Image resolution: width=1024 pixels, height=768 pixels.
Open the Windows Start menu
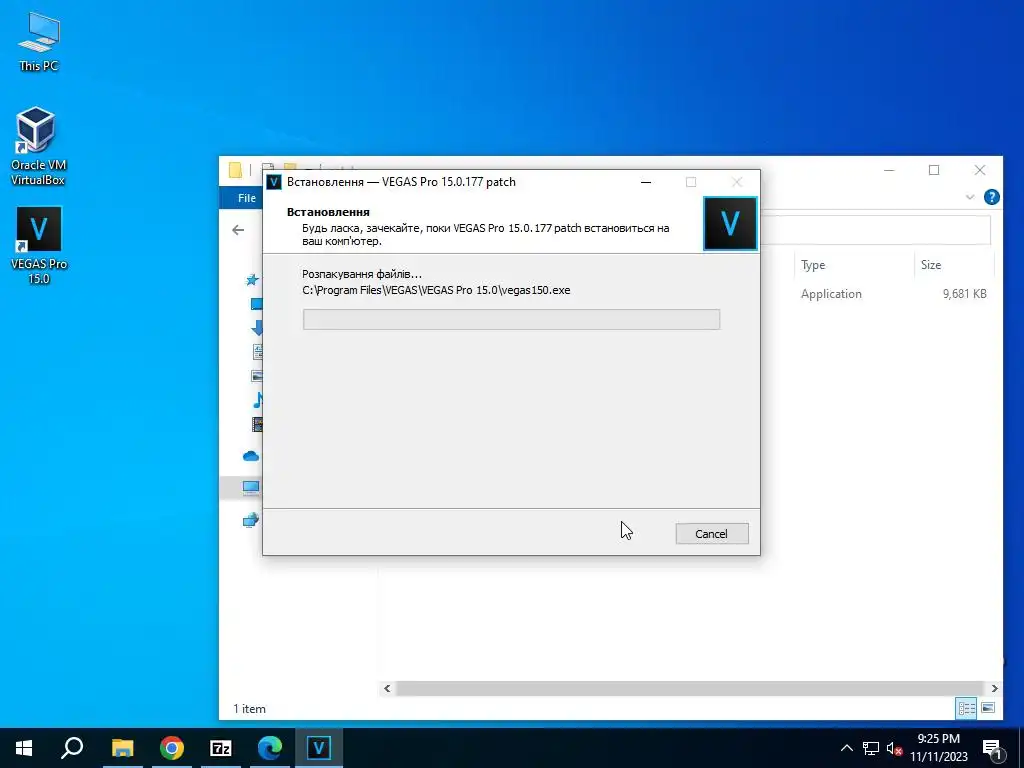pos(24,748)
